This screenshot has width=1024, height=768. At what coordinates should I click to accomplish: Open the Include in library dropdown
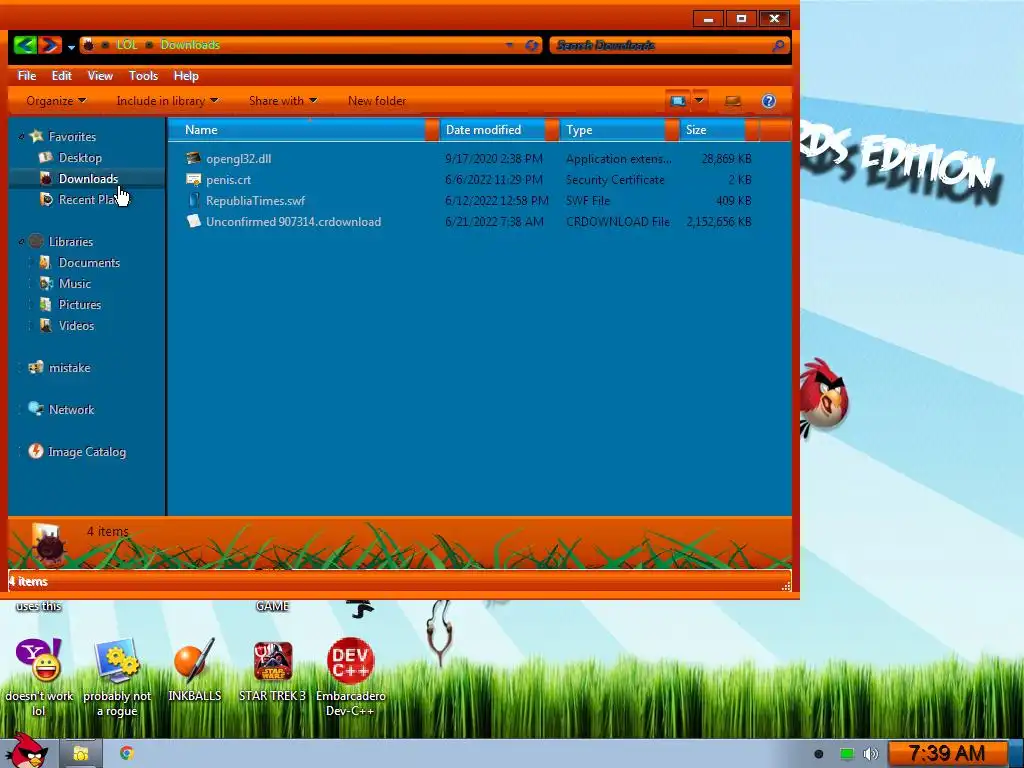(167, 101)
